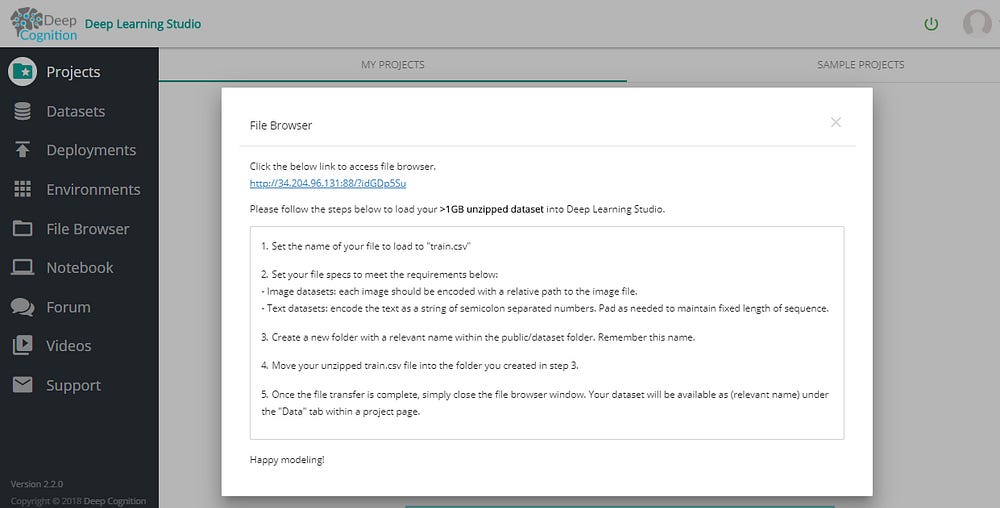Click the Deep Learning Studio title
This screenshot has width=1000, height=508.
coord(143,24)
